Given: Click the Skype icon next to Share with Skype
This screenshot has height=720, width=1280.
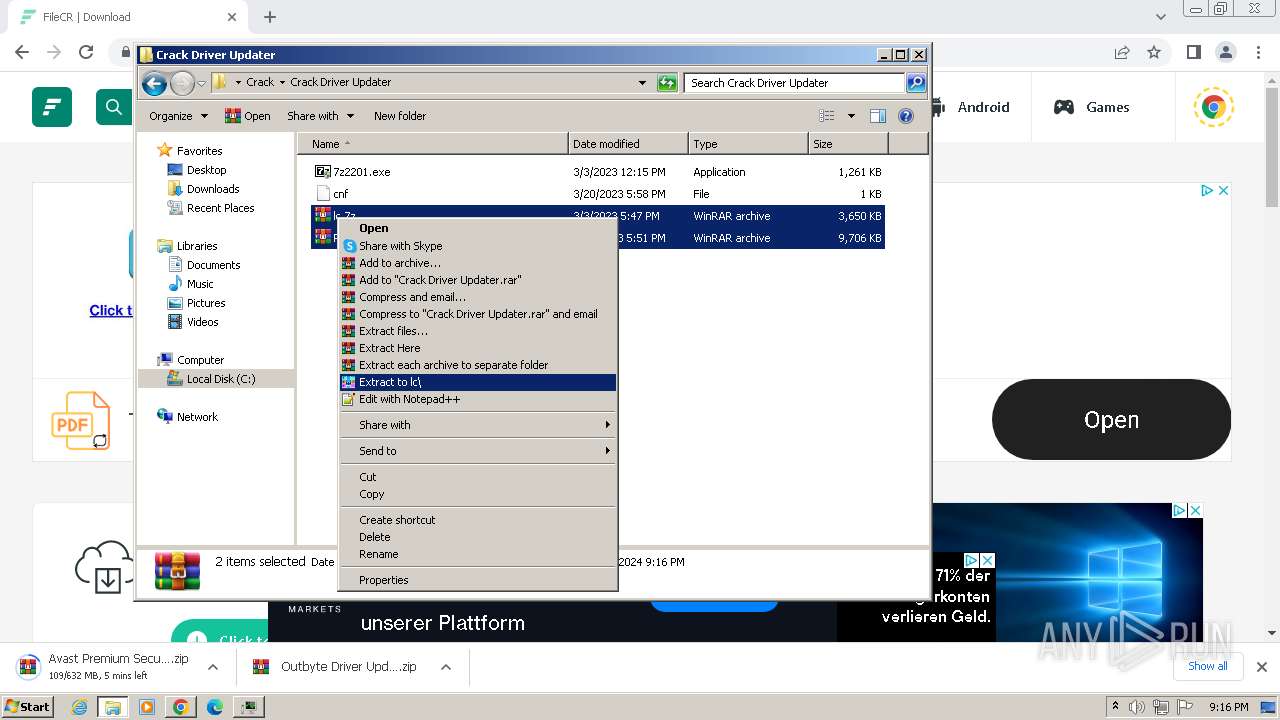Looking at the screenshot, I should 349,246.
